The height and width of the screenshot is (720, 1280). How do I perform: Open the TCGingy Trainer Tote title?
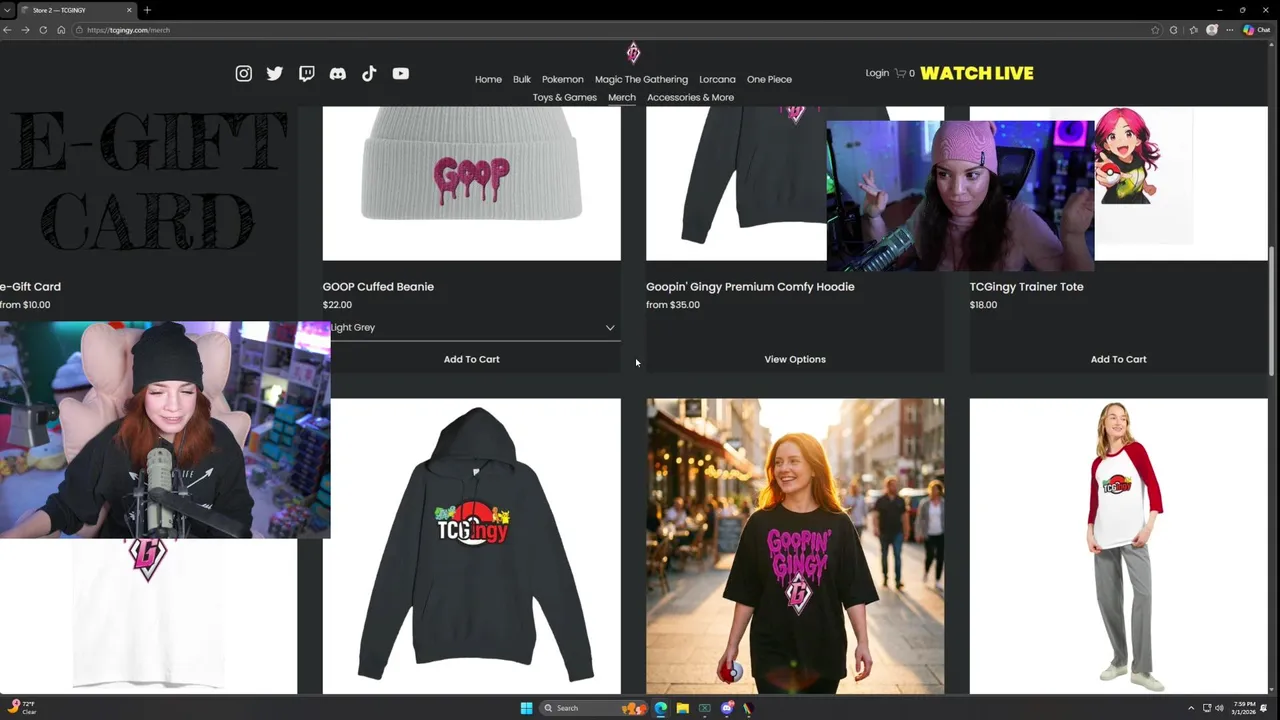coord(1026,287)
